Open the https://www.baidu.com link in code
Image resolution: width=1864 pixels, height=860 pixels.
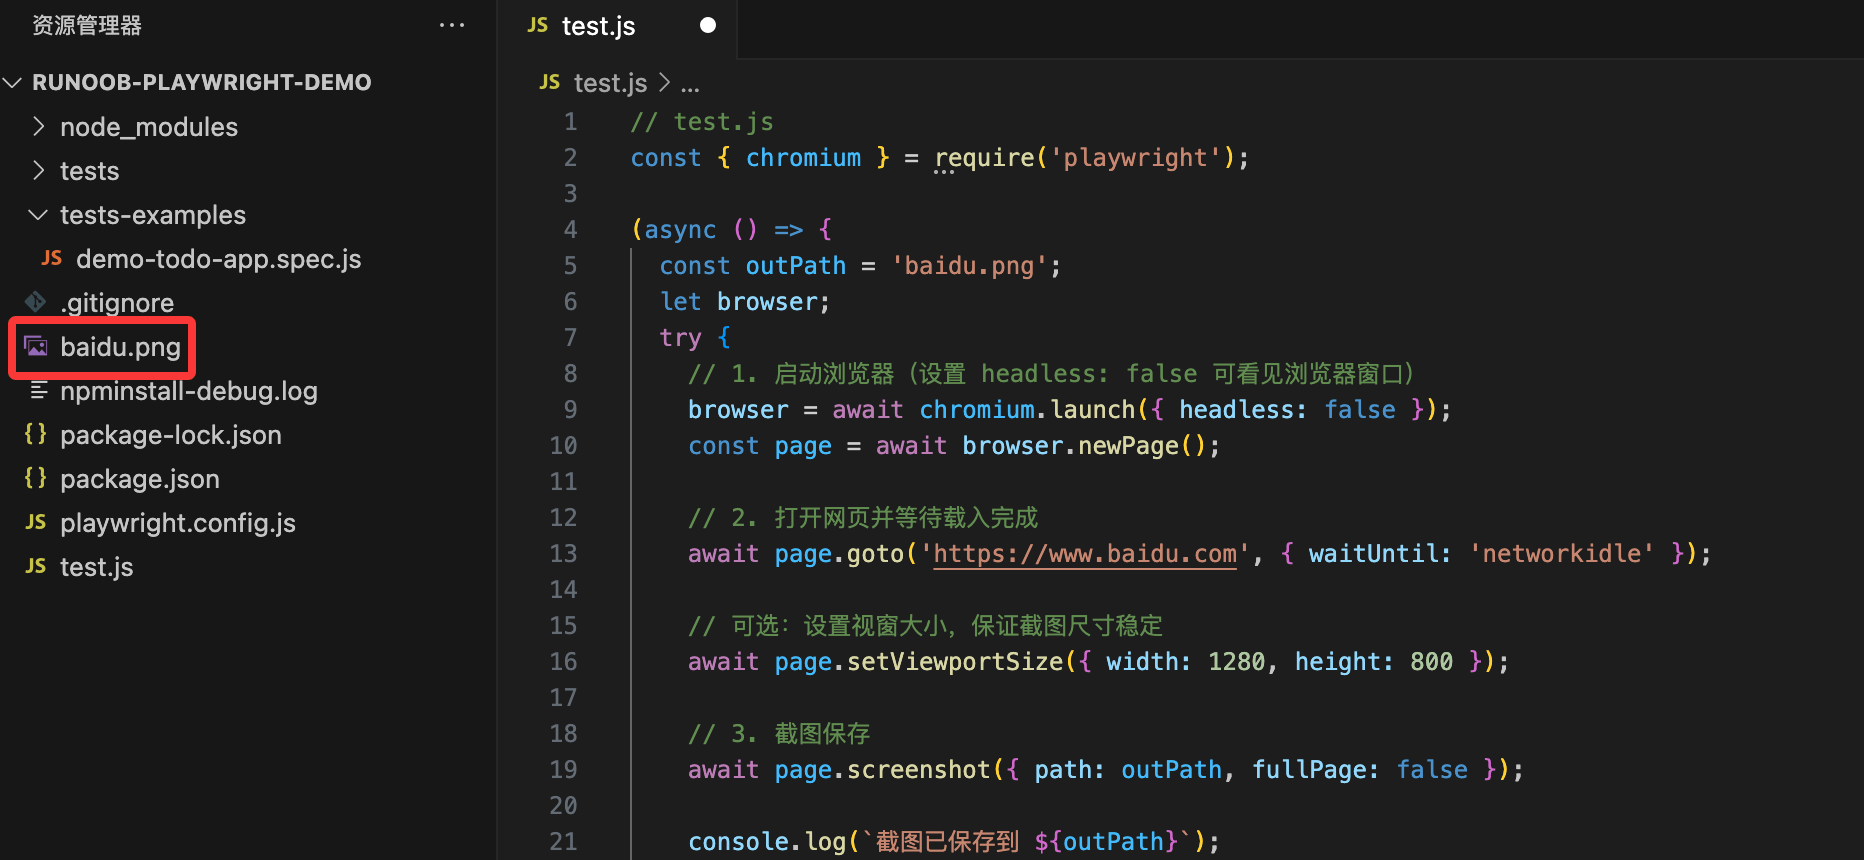[1084, 554]
